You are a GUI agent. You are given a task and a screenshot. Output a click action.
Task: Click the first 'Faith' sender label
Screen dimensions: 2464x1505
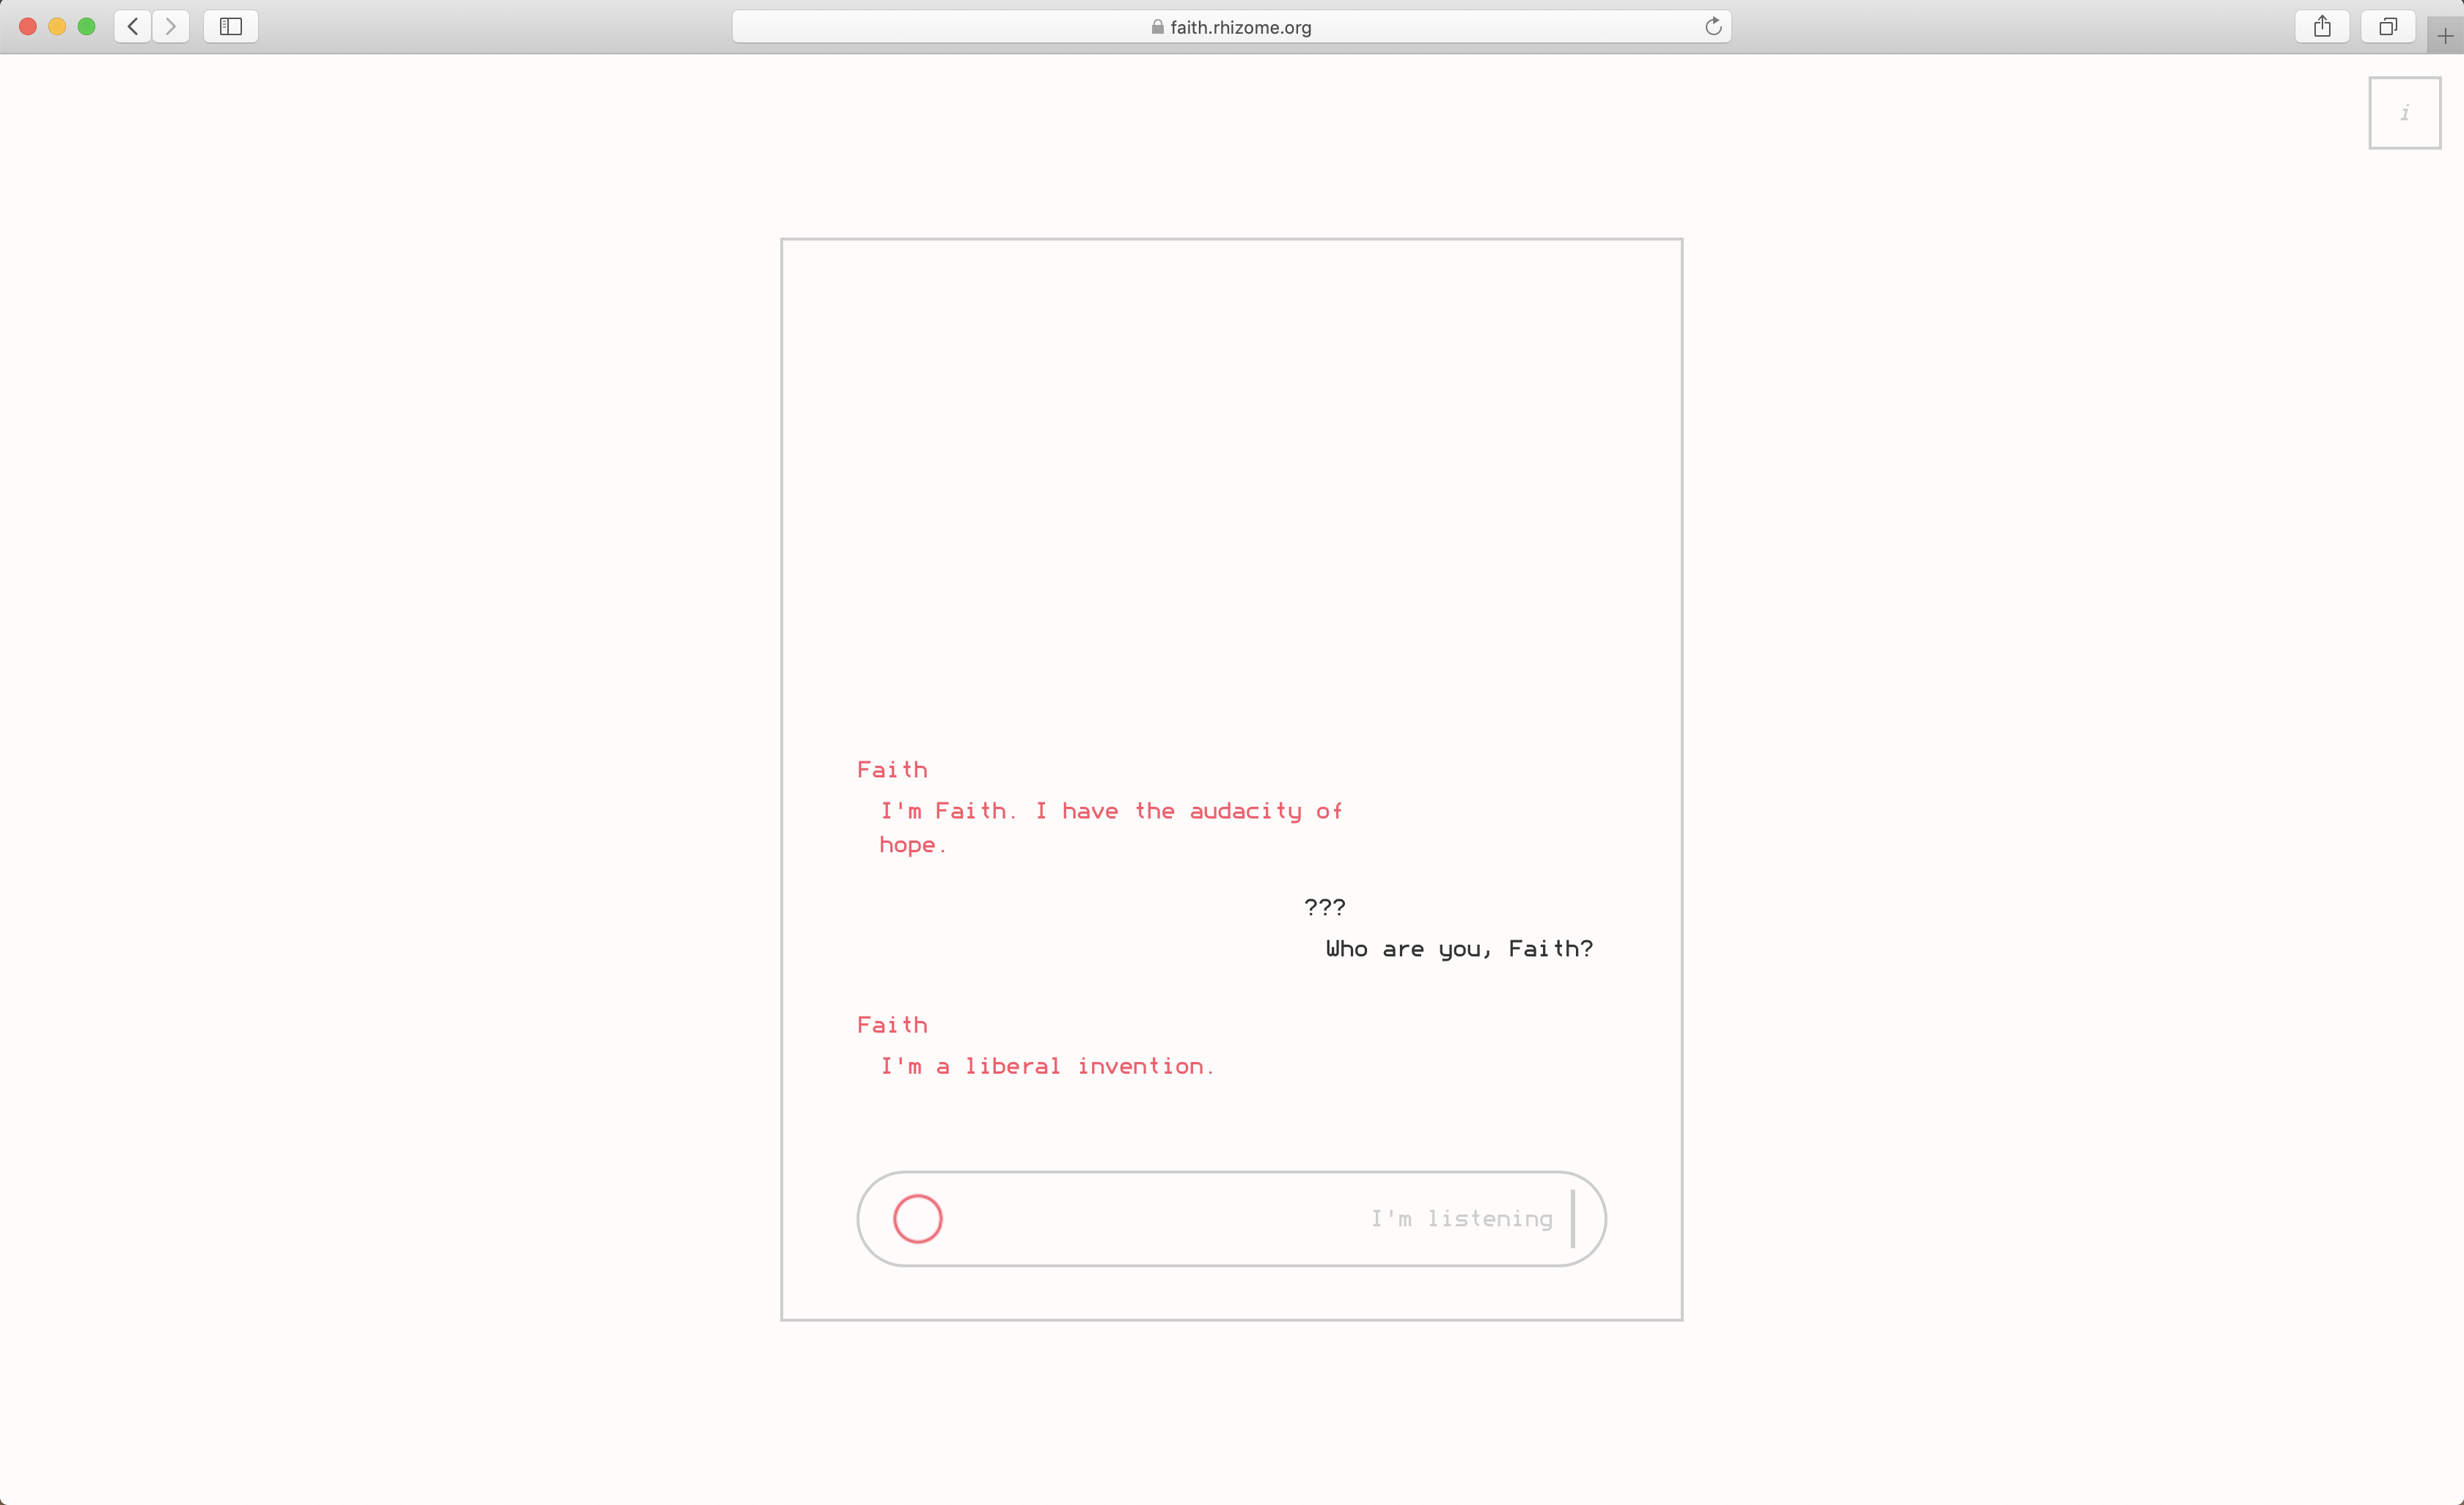click(x=892, y=769)
